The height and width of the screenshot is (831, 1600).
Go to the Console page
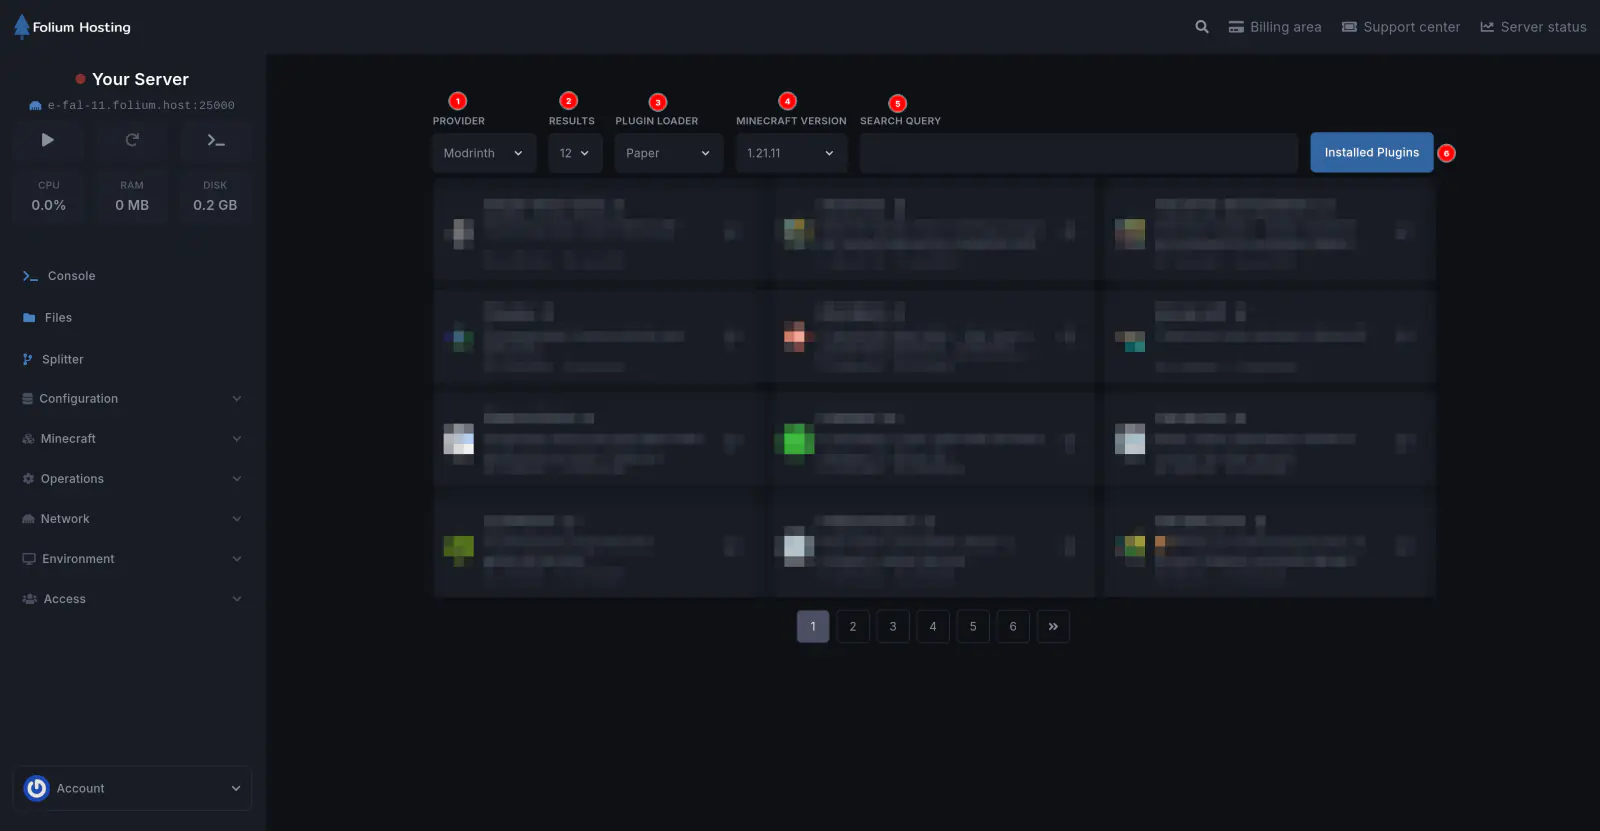click(x=71, y=276)
